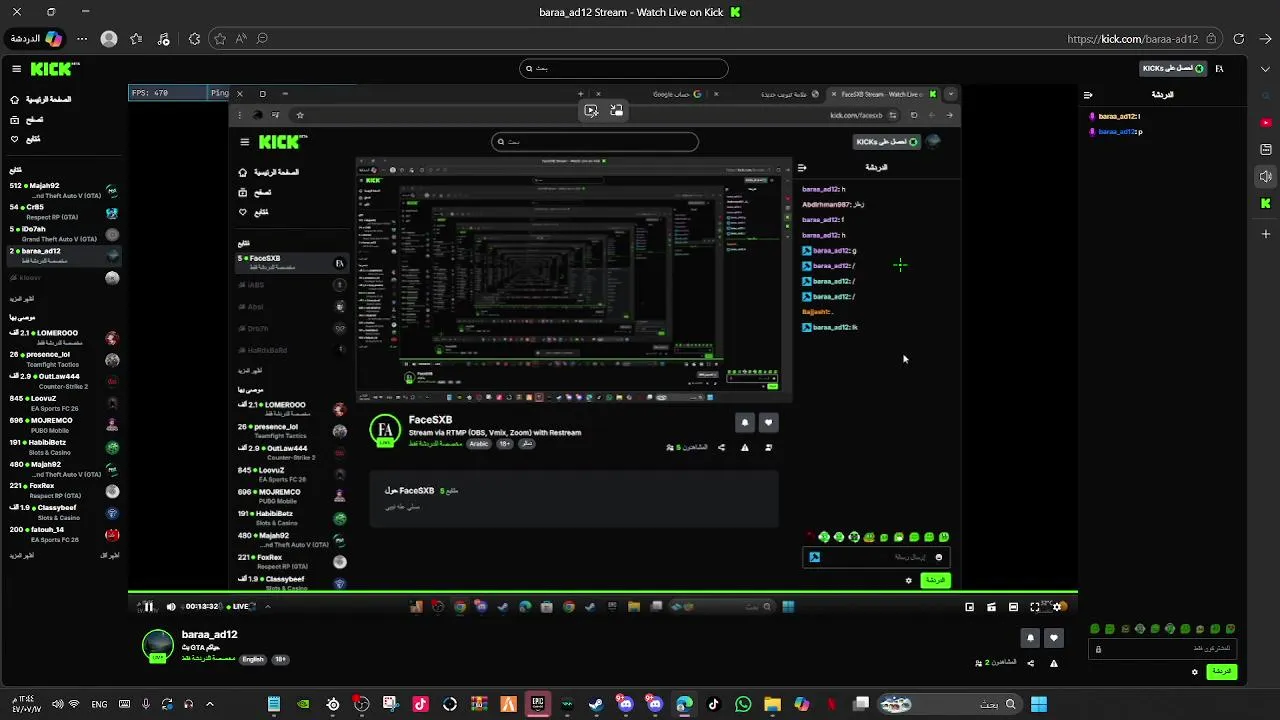
Task: Open Edge media control icon
Action: pyautogui.click(x=165, y=39)
